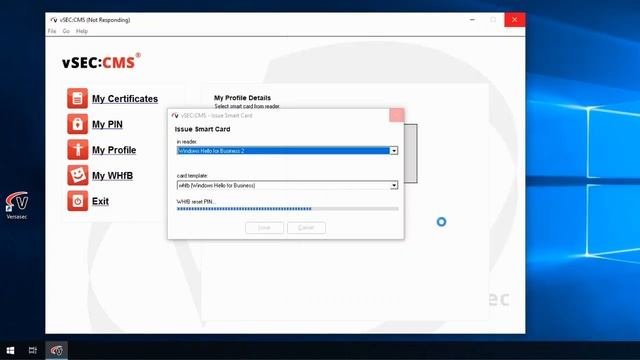
Task: Click the vSEC:CMS main window title icon
Action: [53, 20]
